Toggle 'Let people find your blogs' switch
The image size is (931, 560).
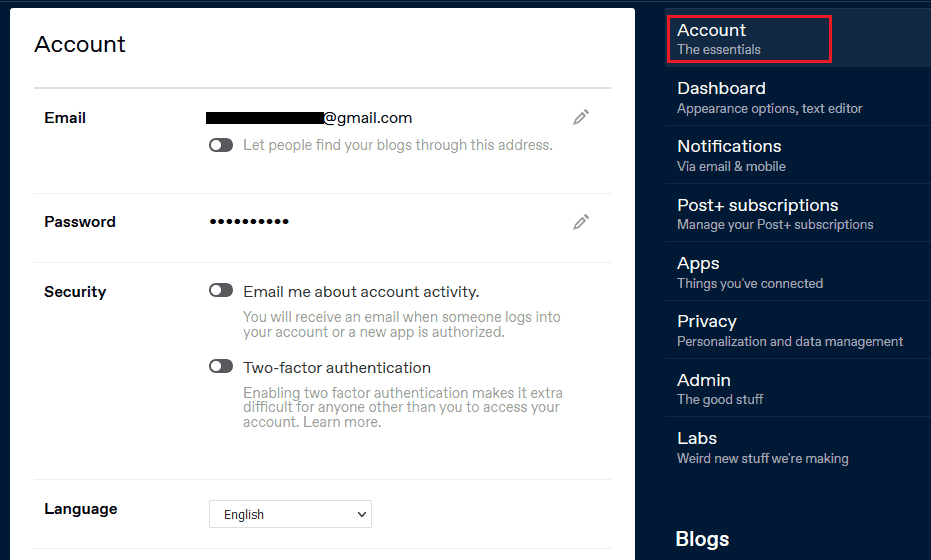[x=221, y=145]
